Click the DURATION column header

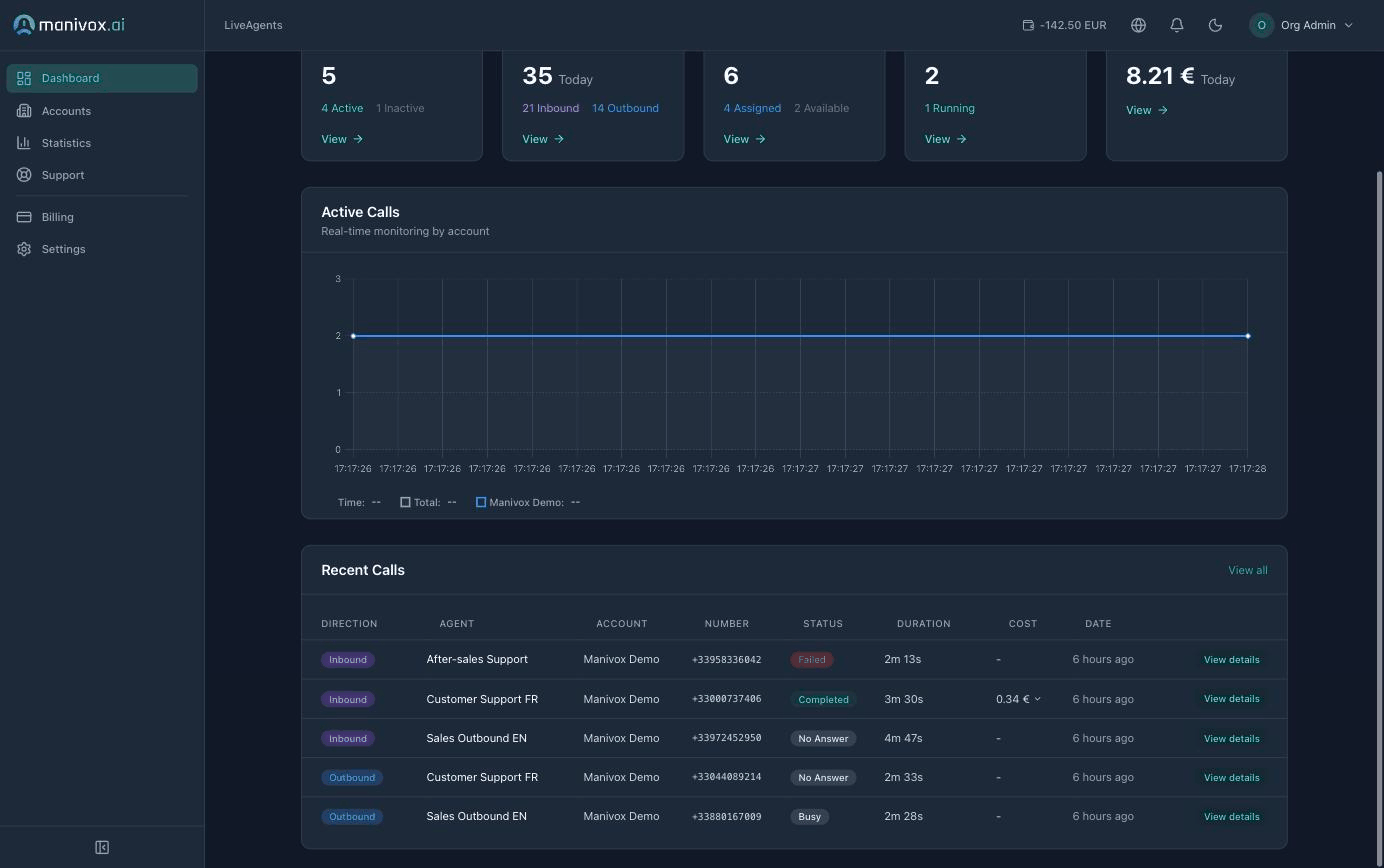[923, 623]
